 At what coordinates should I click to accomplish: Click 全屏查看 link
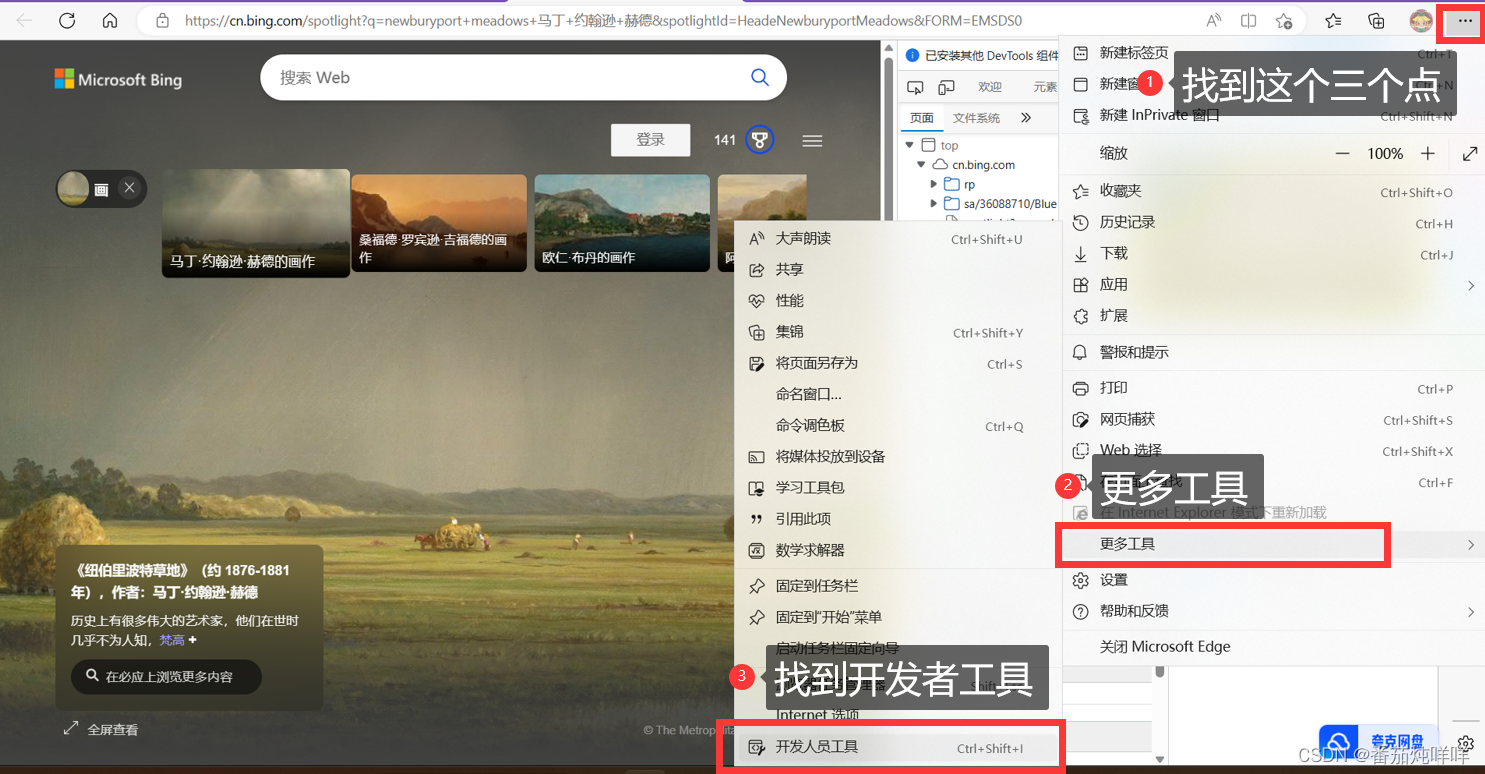coord(101,730)
